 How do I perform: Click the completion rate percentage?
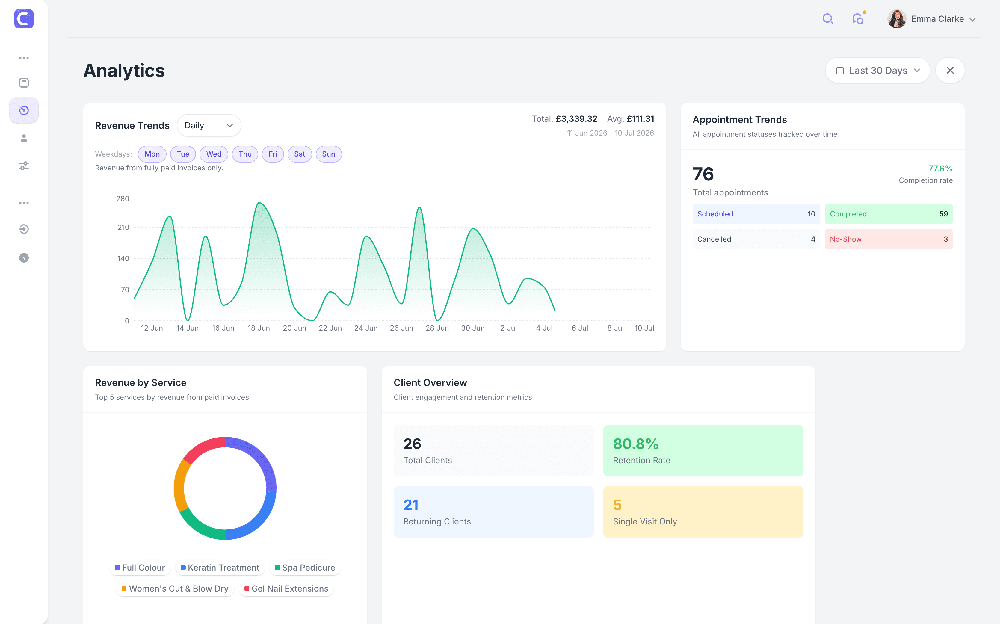940,168
